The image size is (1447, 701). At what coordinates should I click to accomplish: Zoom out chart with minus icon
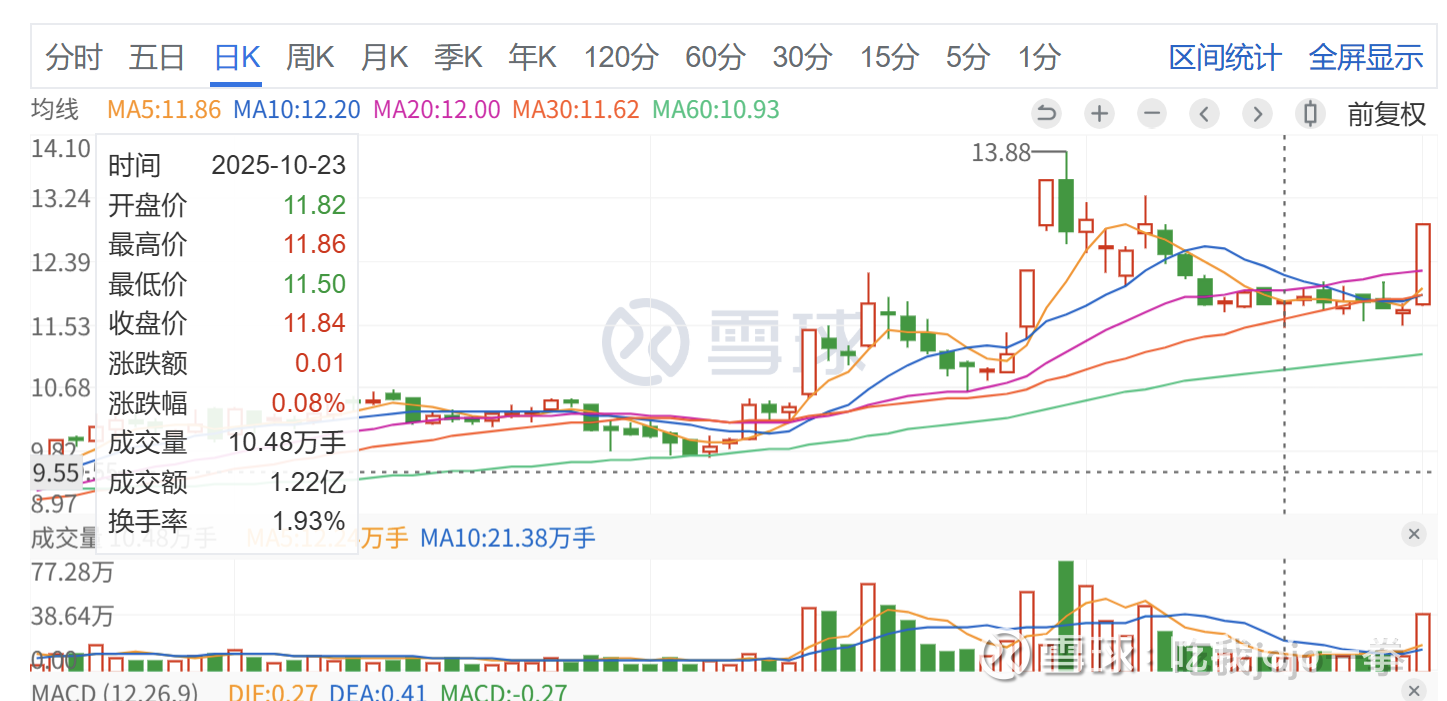tap(1152, 113)
